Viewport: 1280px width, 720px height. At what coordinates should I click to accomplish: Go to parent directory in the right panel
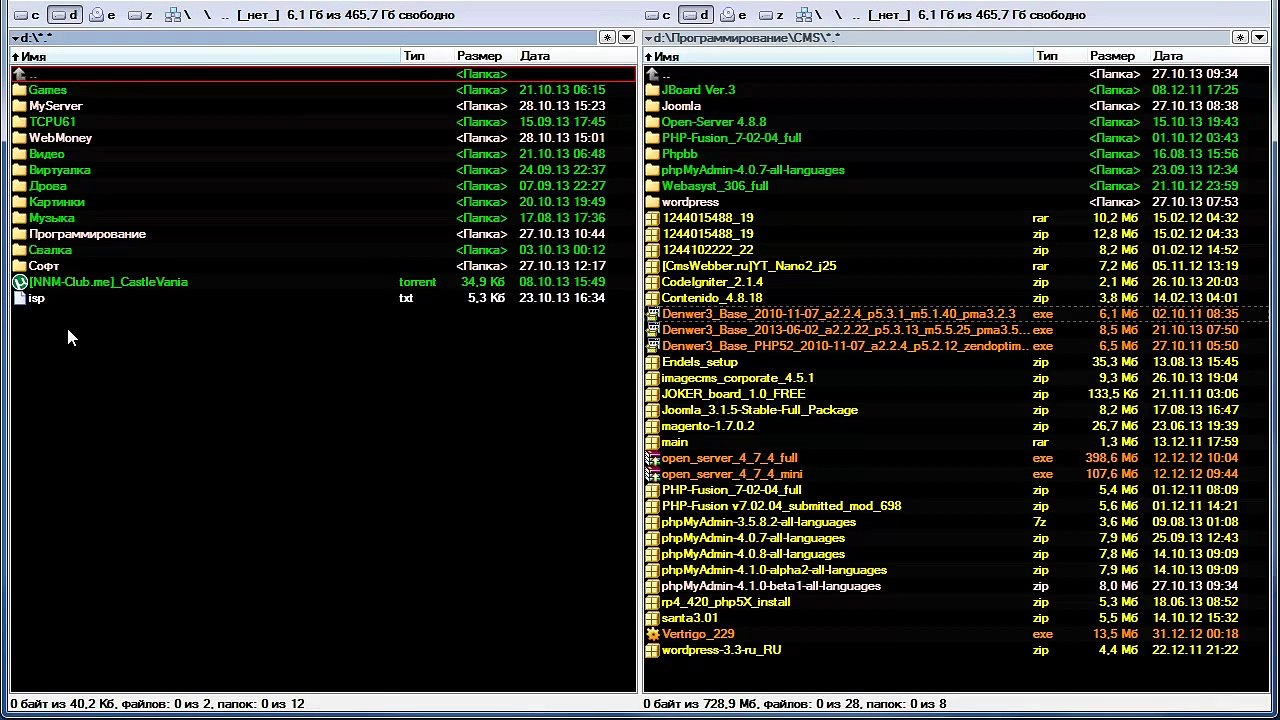(x=854, y=15)
